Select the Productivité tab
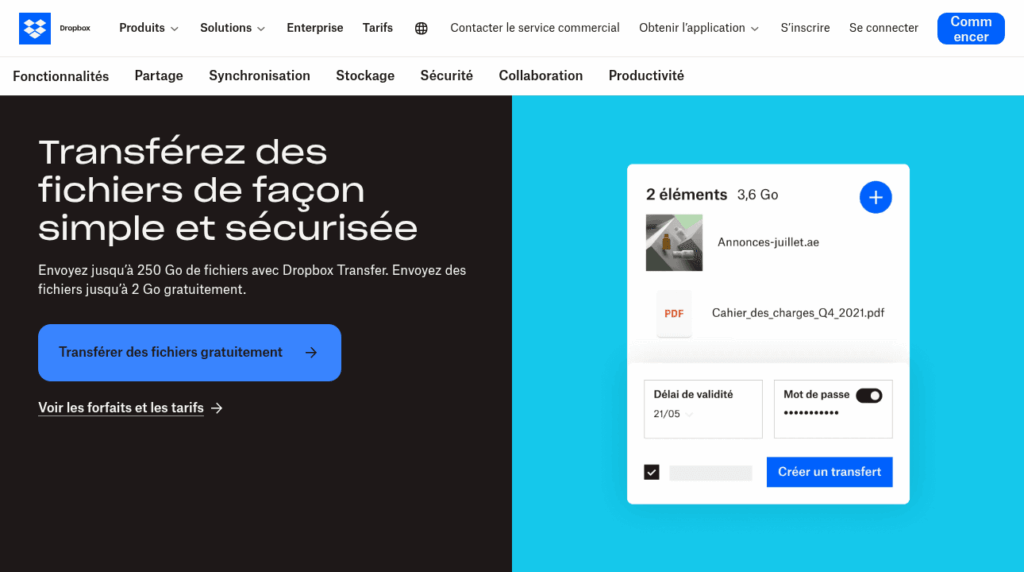The width and height of the screenshot is (1024, 572). point(647,76)
